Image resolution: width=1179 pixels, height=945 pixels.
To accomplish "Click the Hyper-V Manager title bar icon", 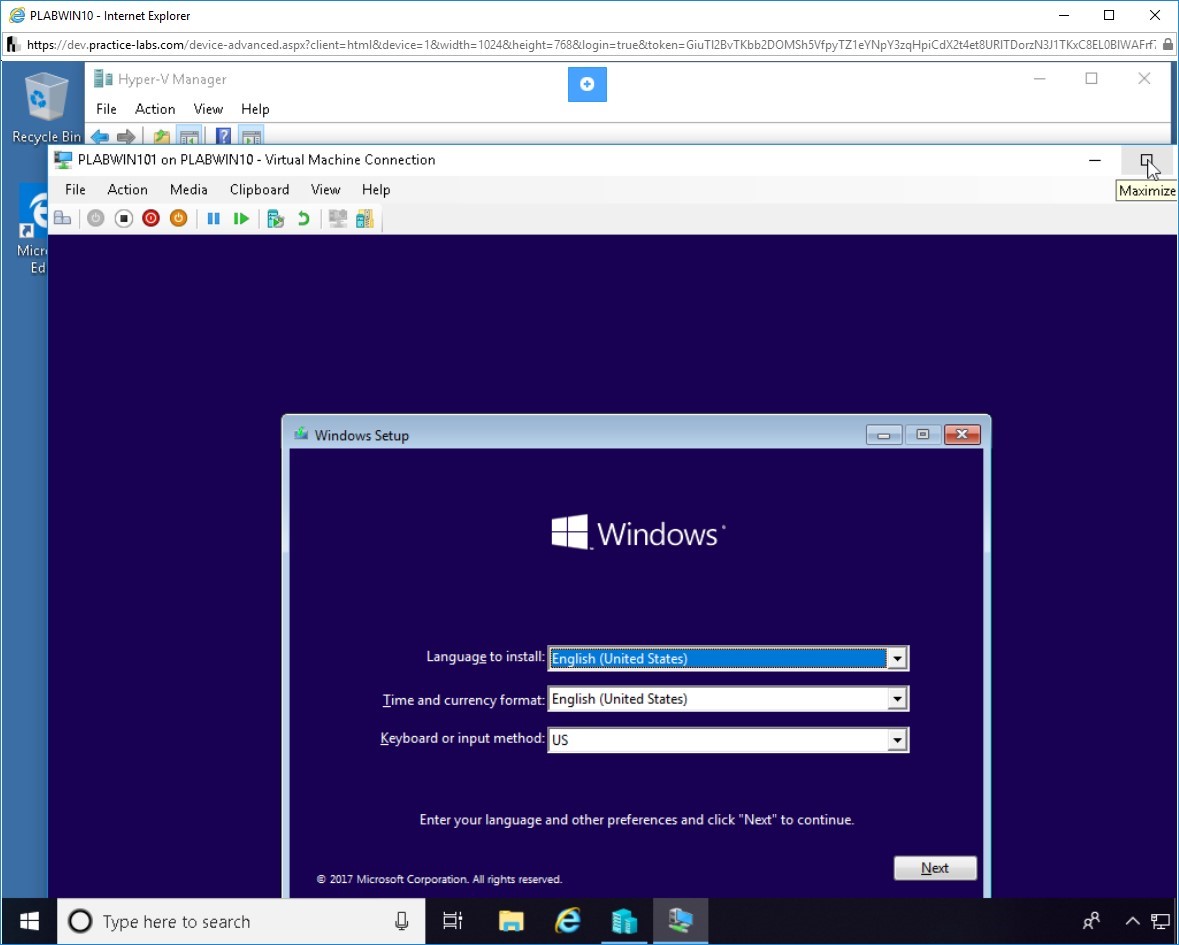I will [103, 79].
